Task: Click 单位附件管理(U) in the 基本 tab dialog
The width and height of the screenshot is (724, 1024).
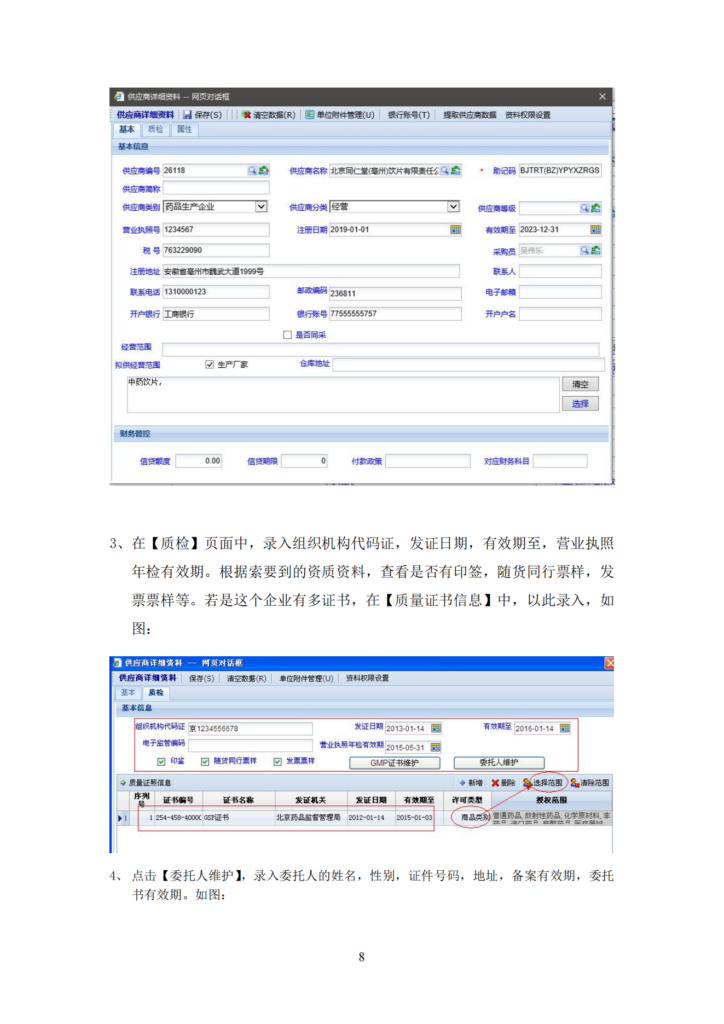Action: coord(340,115)
